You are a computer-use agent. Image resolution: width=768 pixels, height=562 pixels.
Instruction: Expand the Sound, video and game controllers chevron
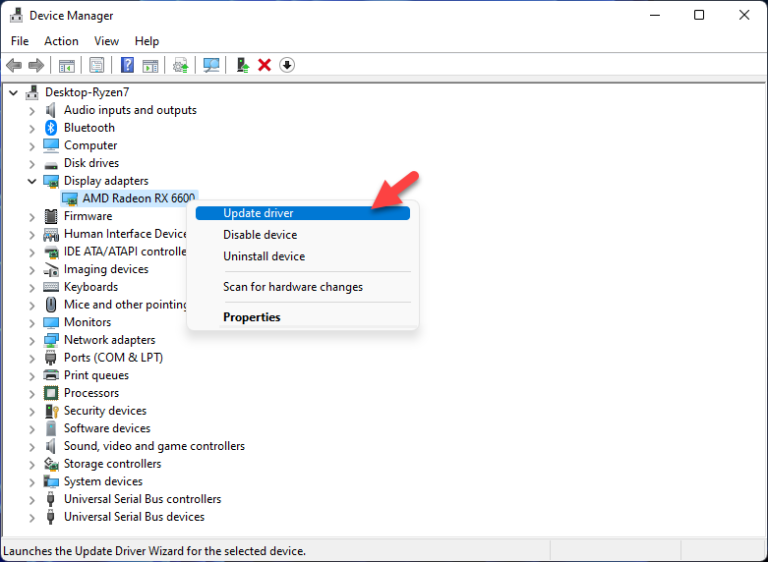(x=32, y=447)
